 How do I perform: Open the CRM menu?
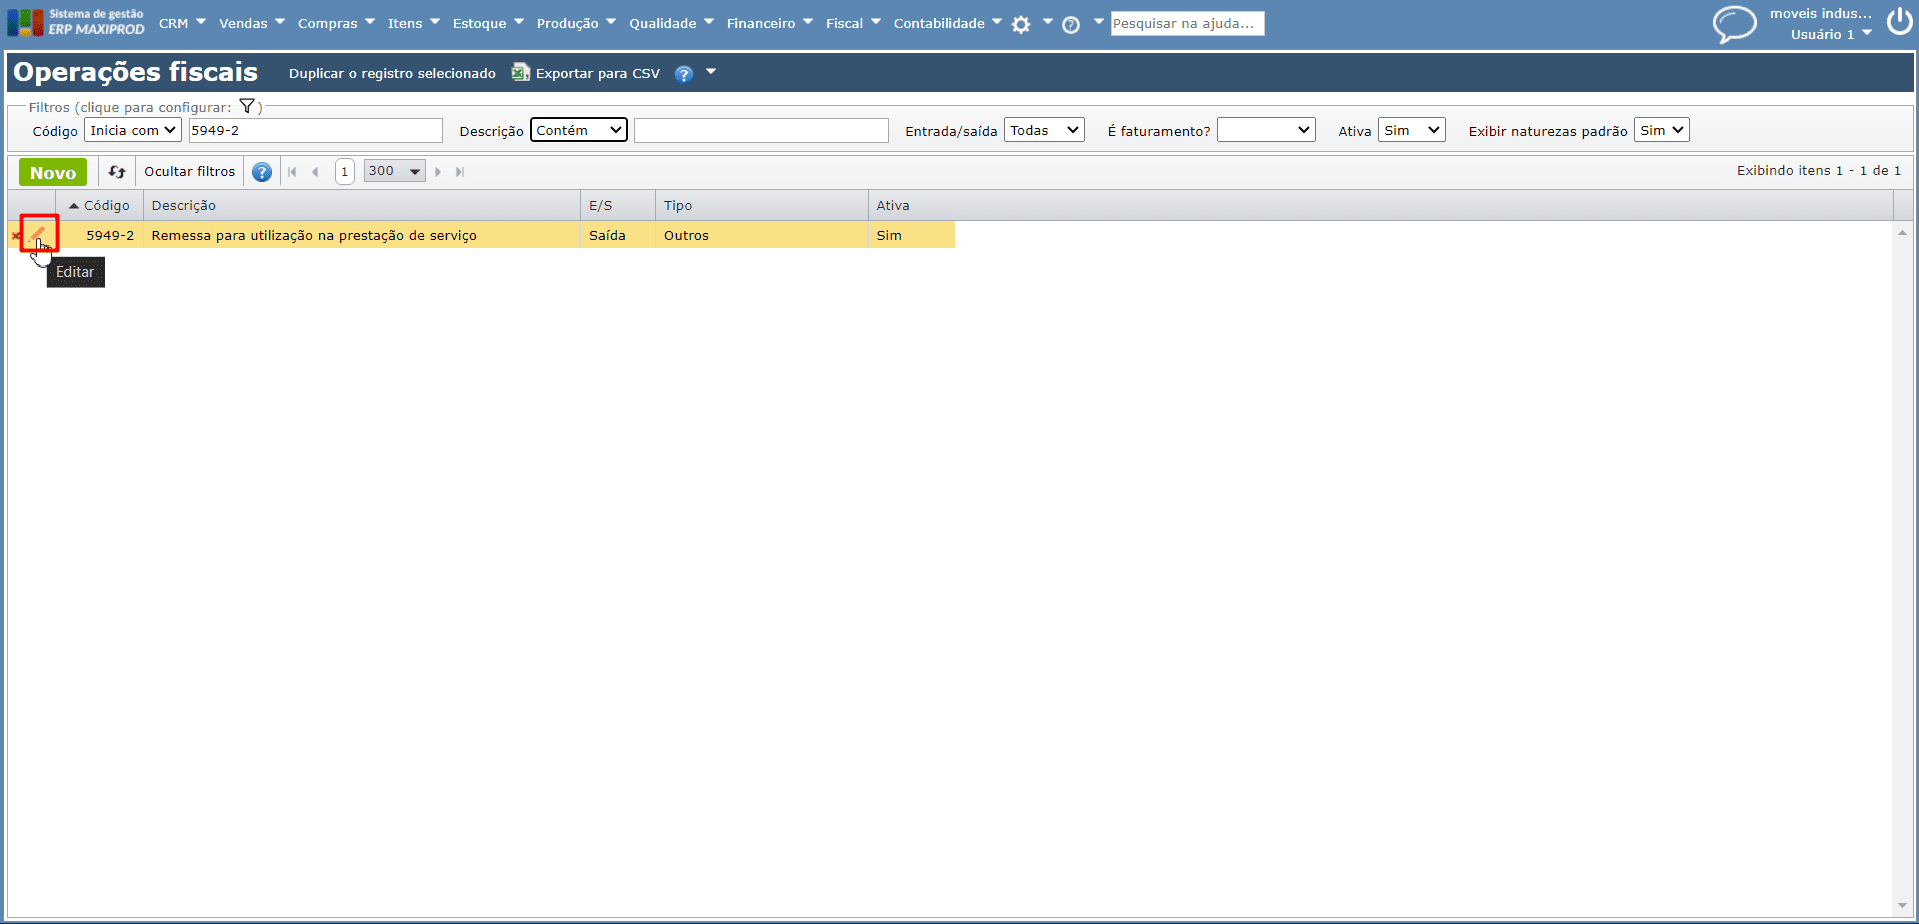coord(182,23)
